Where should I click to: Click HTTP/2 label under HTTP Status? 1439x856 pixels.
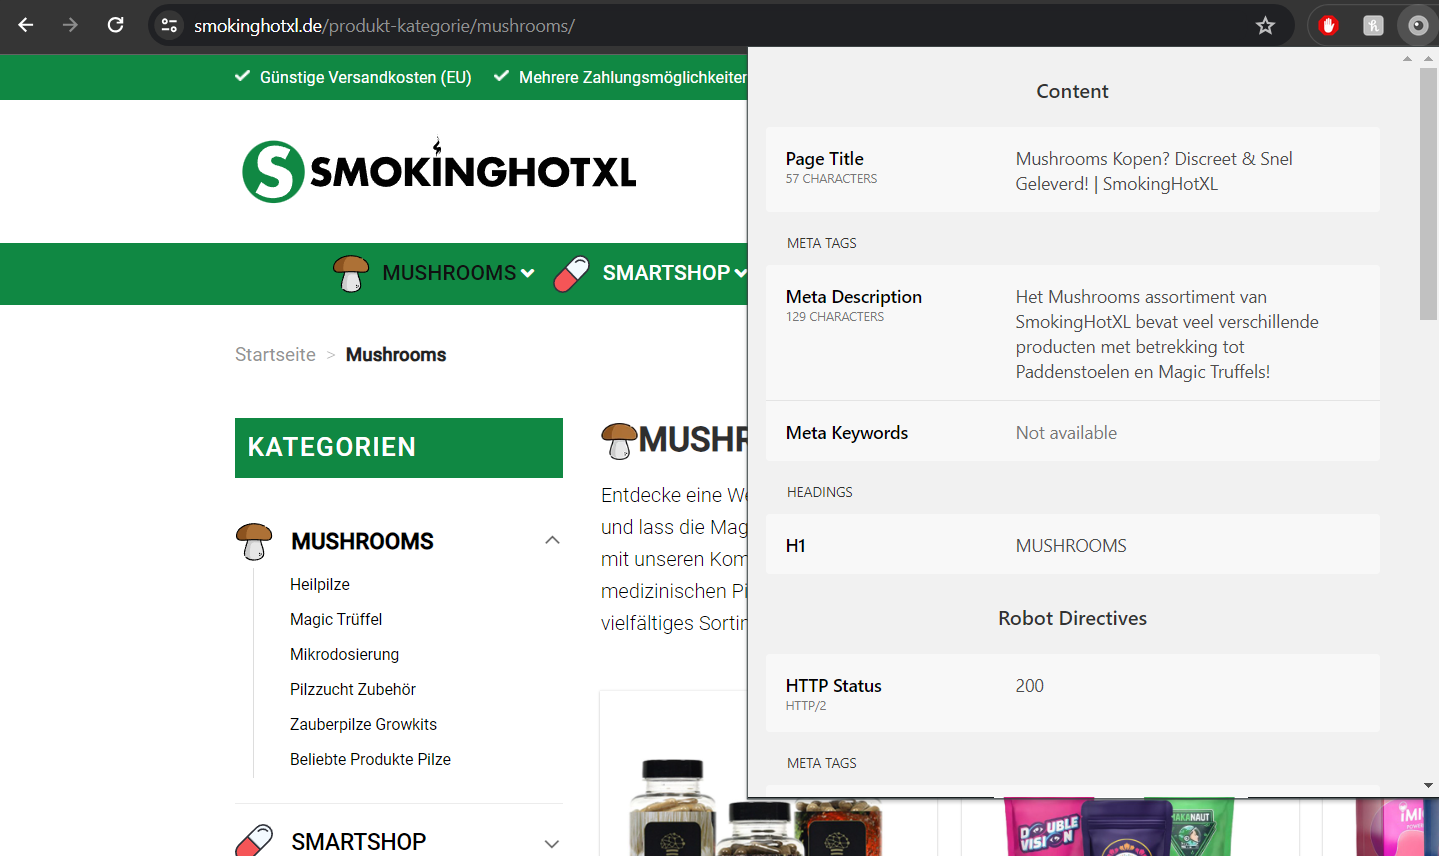(806, 706)
